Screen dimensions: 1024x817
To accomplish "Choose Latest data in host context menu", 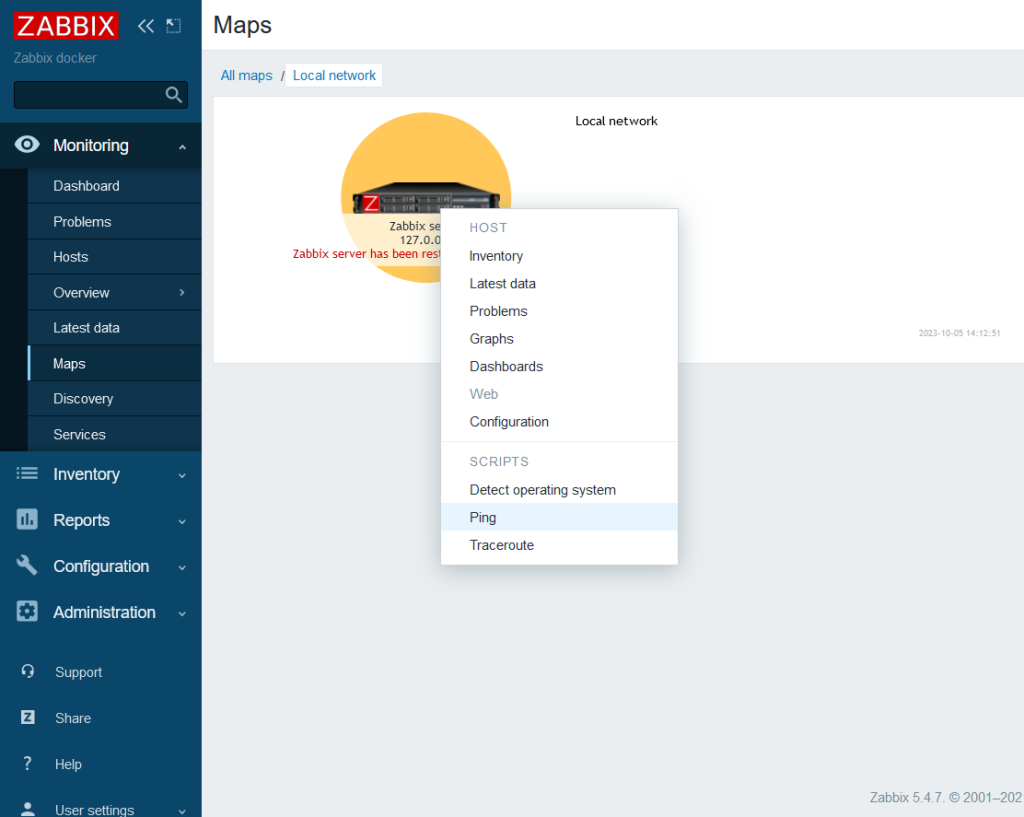I will [502, 284].
